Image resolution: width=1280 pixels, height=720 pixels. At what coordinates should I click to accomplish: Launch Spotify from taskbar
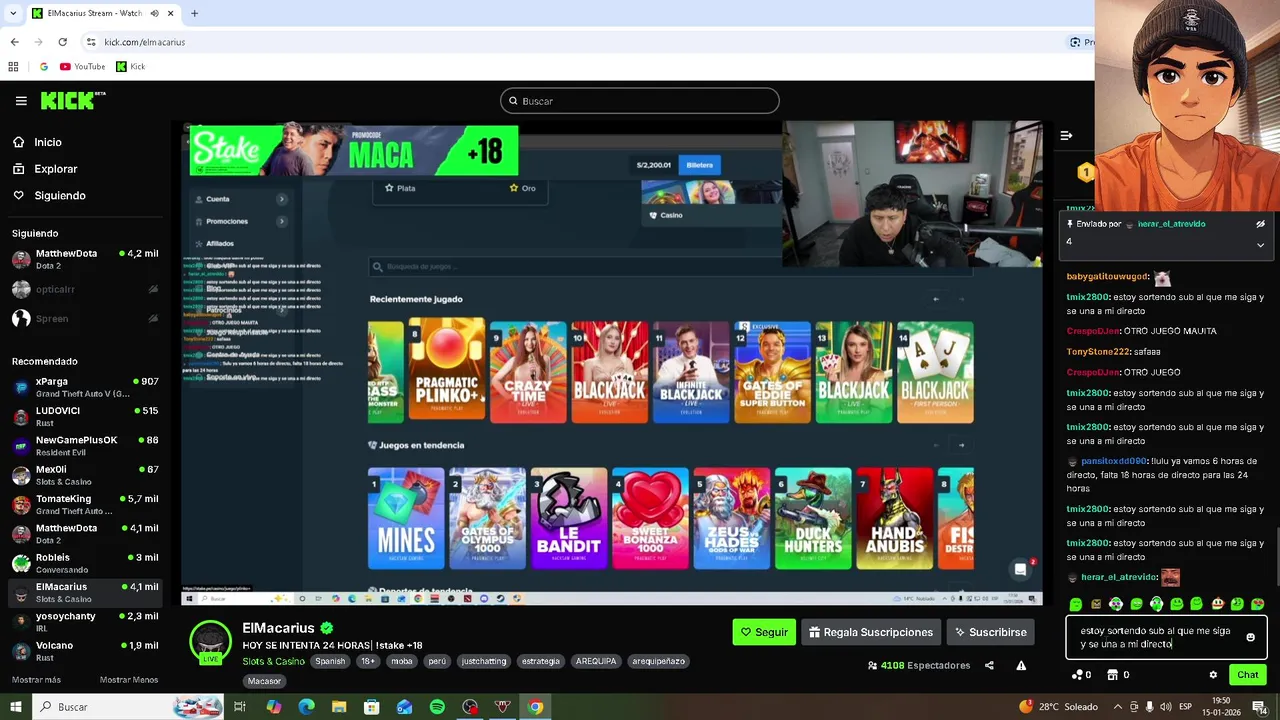(x=437, y=707)
